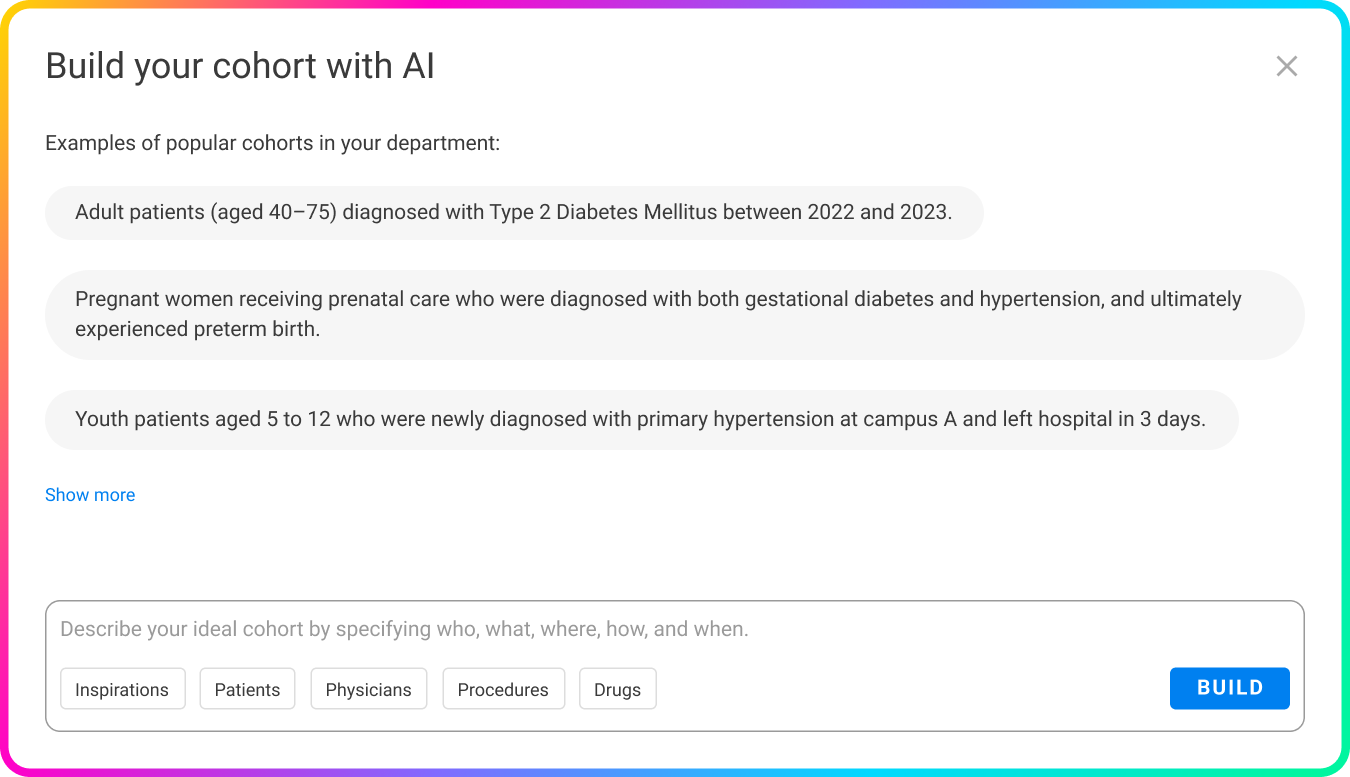Close the Build your cohort dialog
This screenshot has width=1350, height=777.
tap(1286, 66)
